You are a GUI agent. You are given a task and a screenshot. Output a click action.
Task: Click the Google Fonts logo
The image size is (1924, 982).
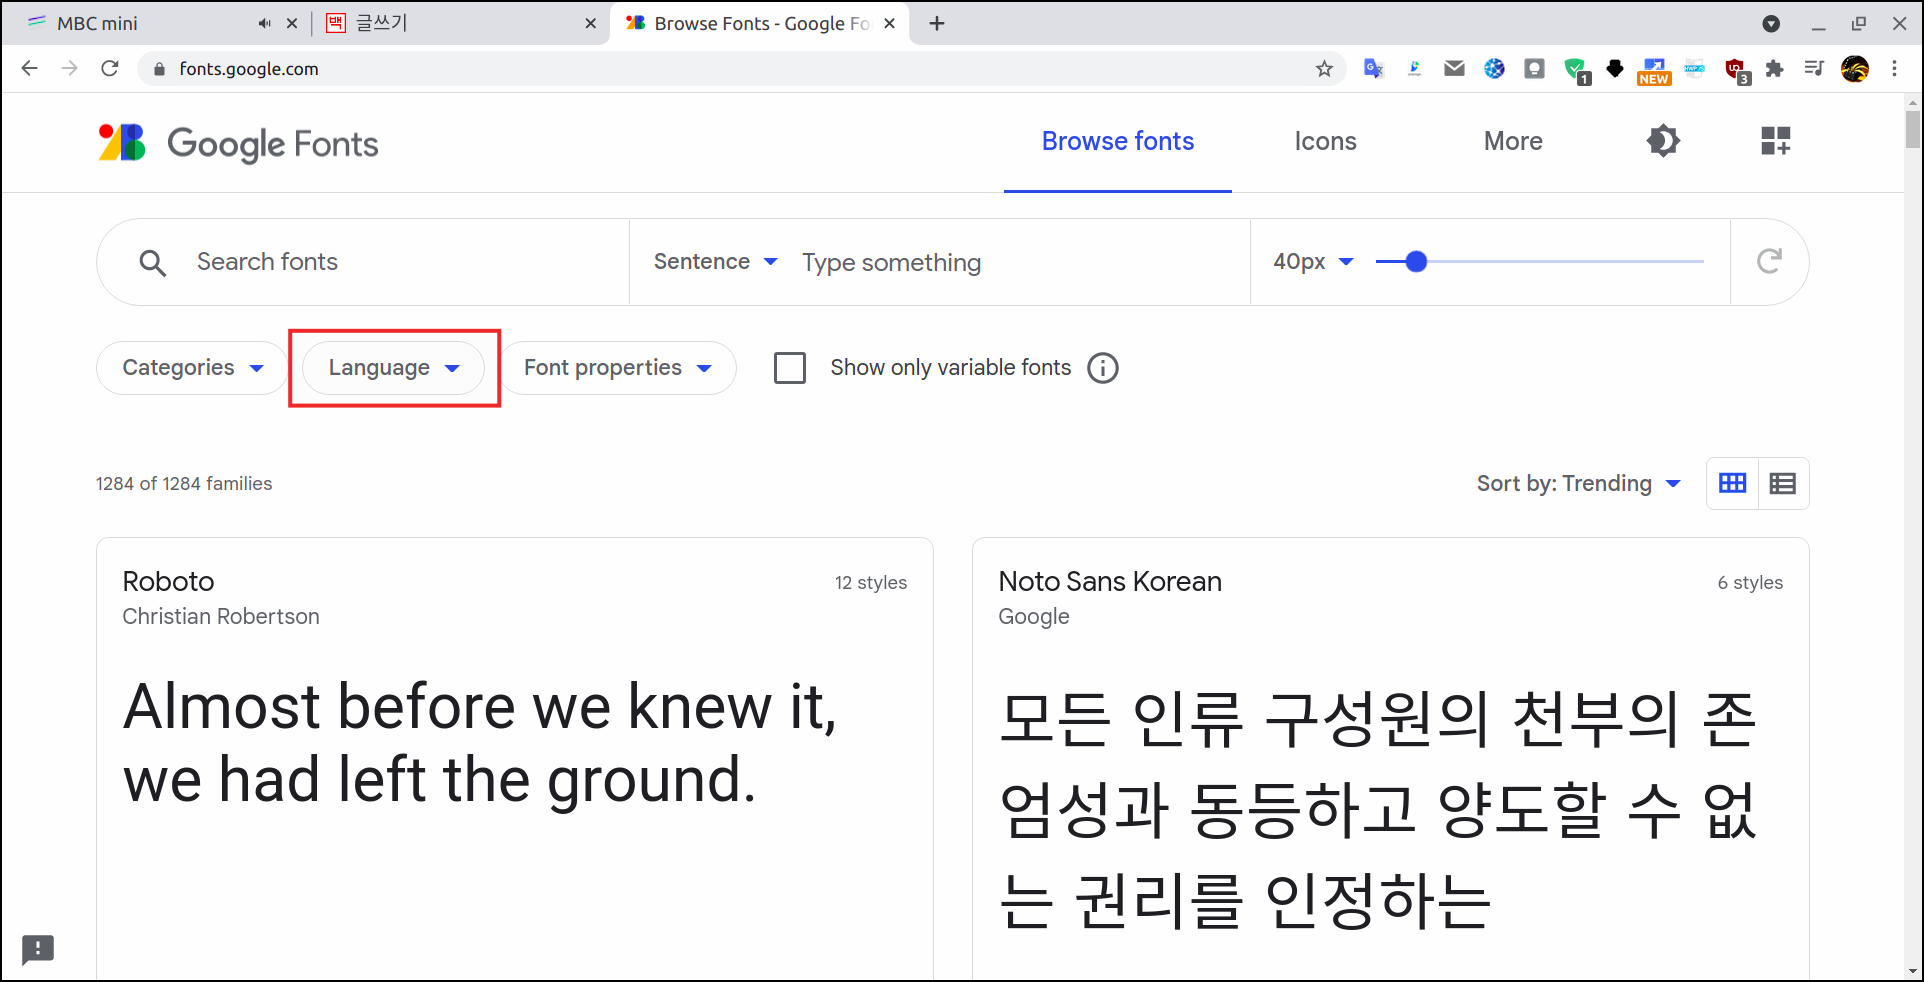(x=238, y=143)
